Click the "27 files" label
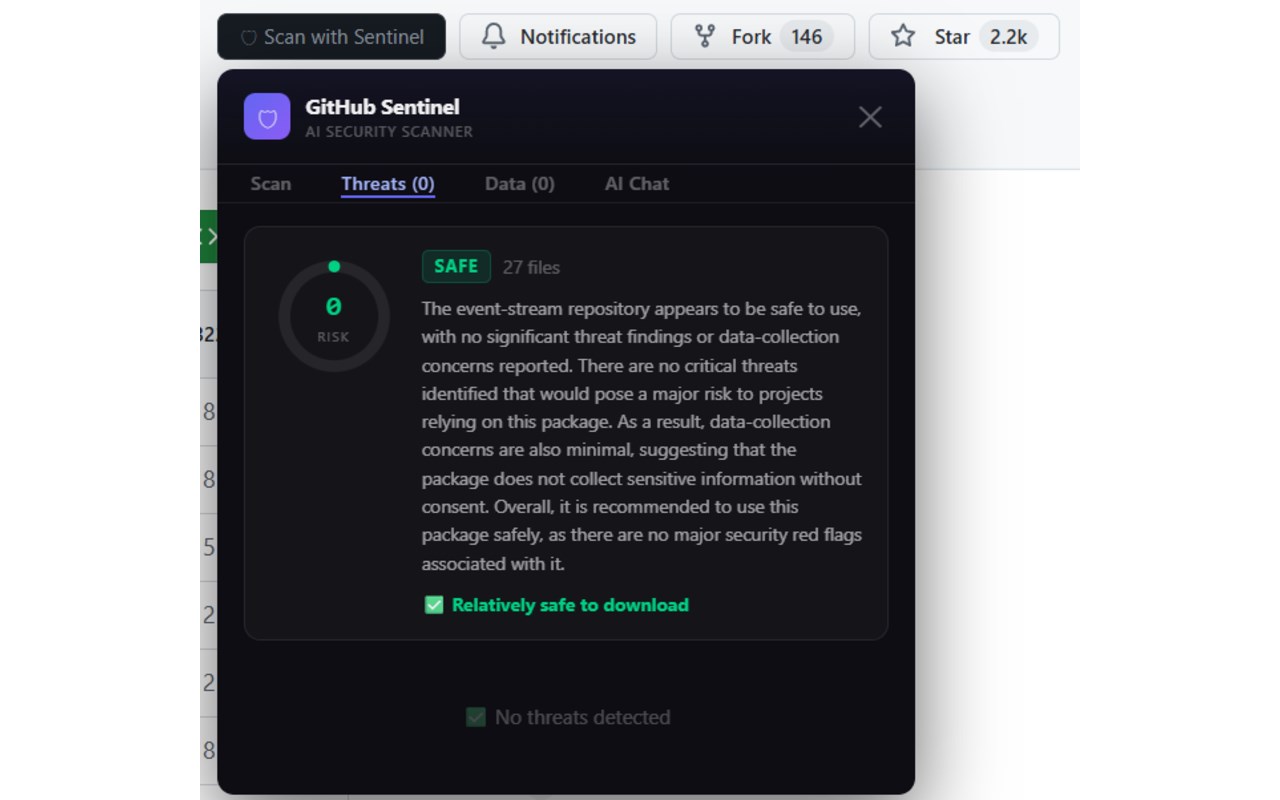The width and height of the screenshot is (1280, 800). 531,267
